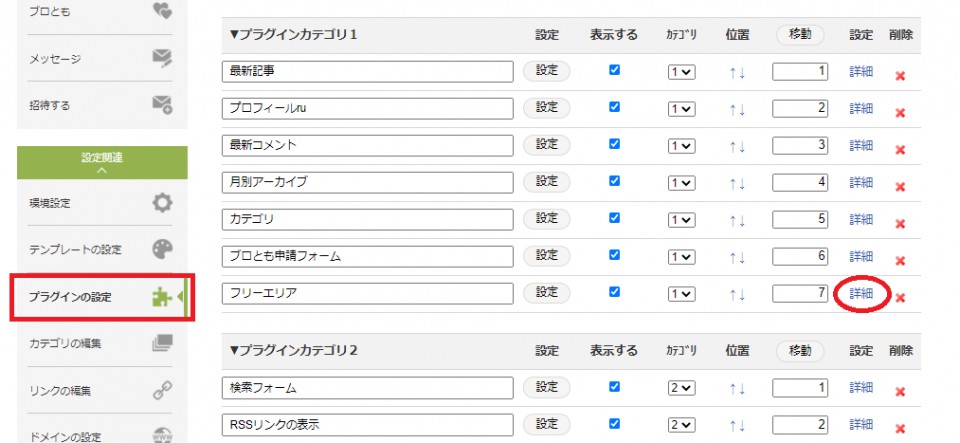The width and height of the screenshot is (960, 443).
Task: Click the プラグインの設定 puzzle icon
Action: pos(160,297)
